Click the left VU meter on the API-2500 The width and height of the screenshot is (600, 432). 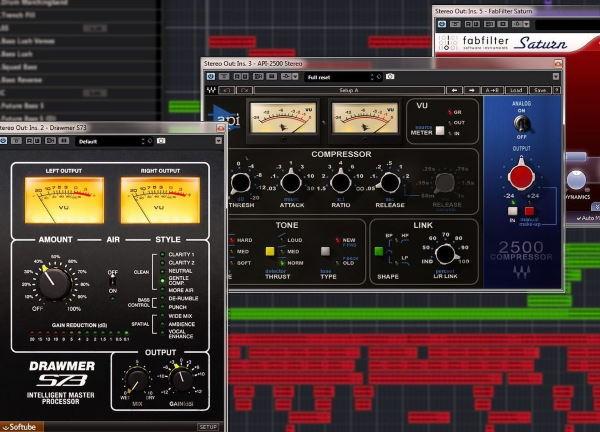click(283, 118)
